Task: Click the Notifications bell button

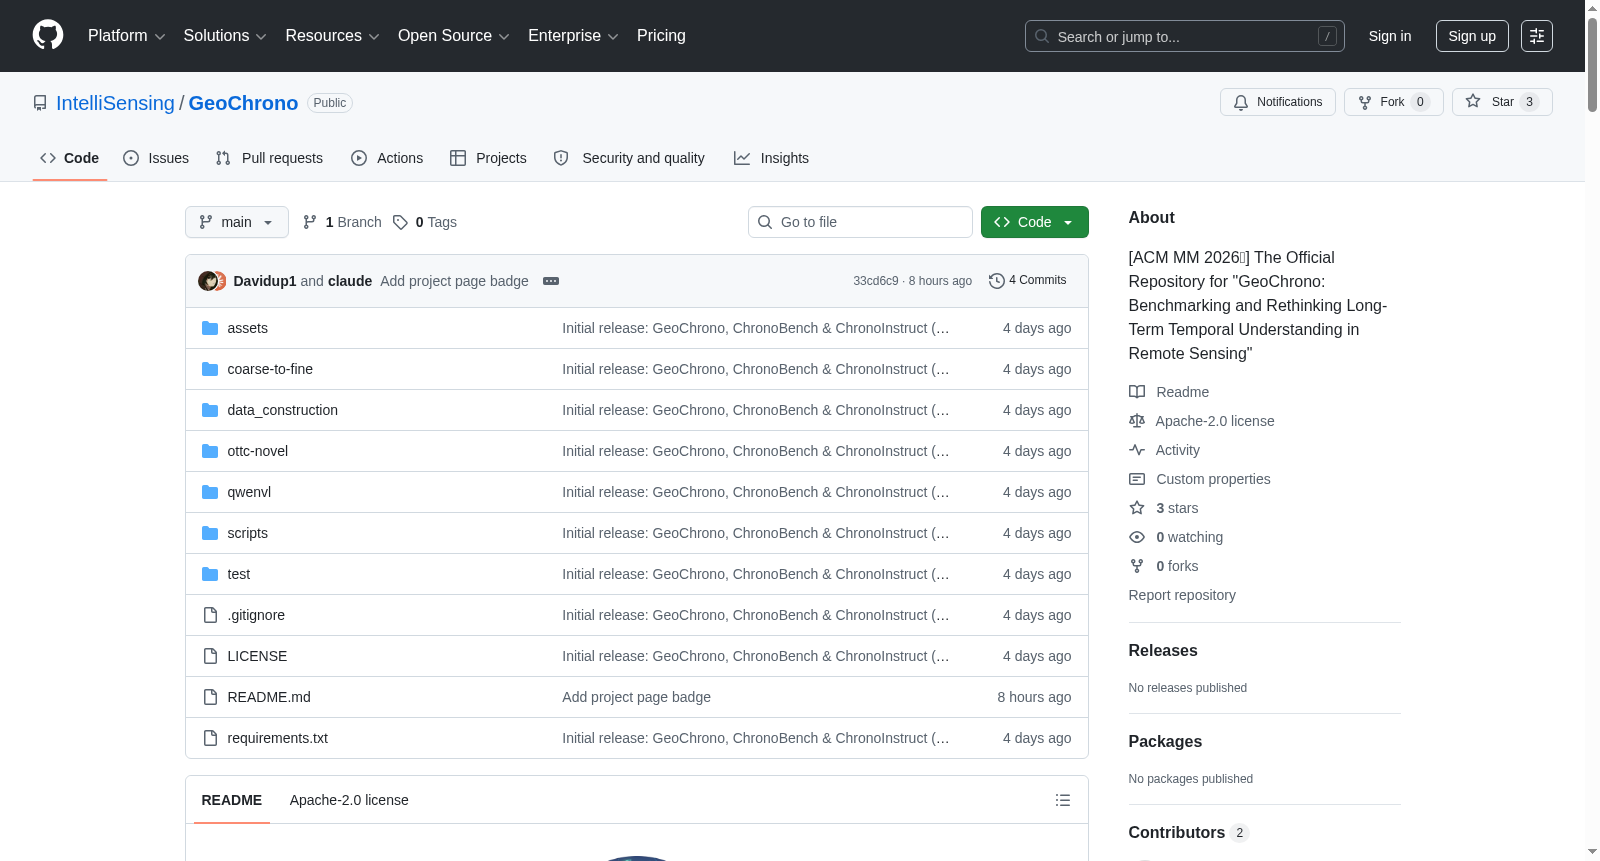Action: tap(1277, 102)
